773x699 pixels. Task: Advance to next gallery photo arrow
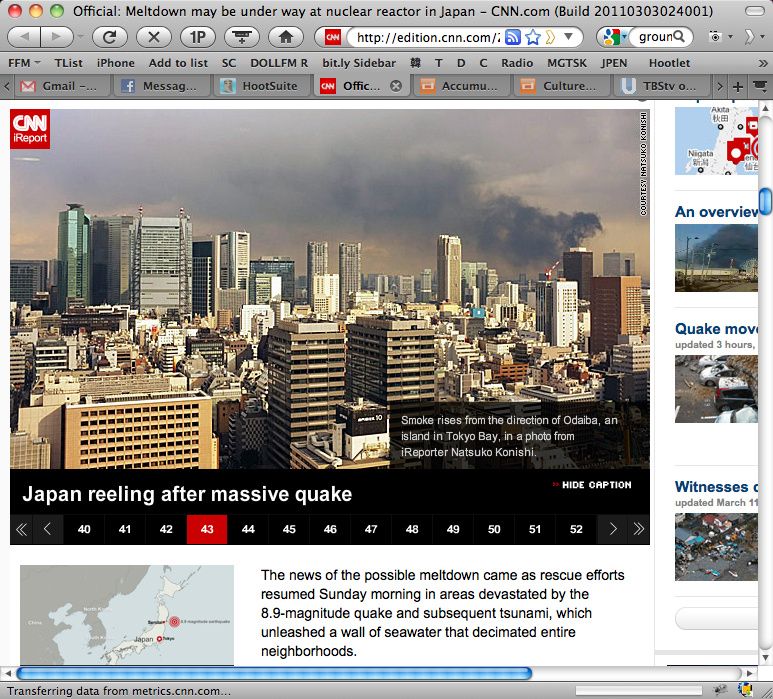pos(612,529)
